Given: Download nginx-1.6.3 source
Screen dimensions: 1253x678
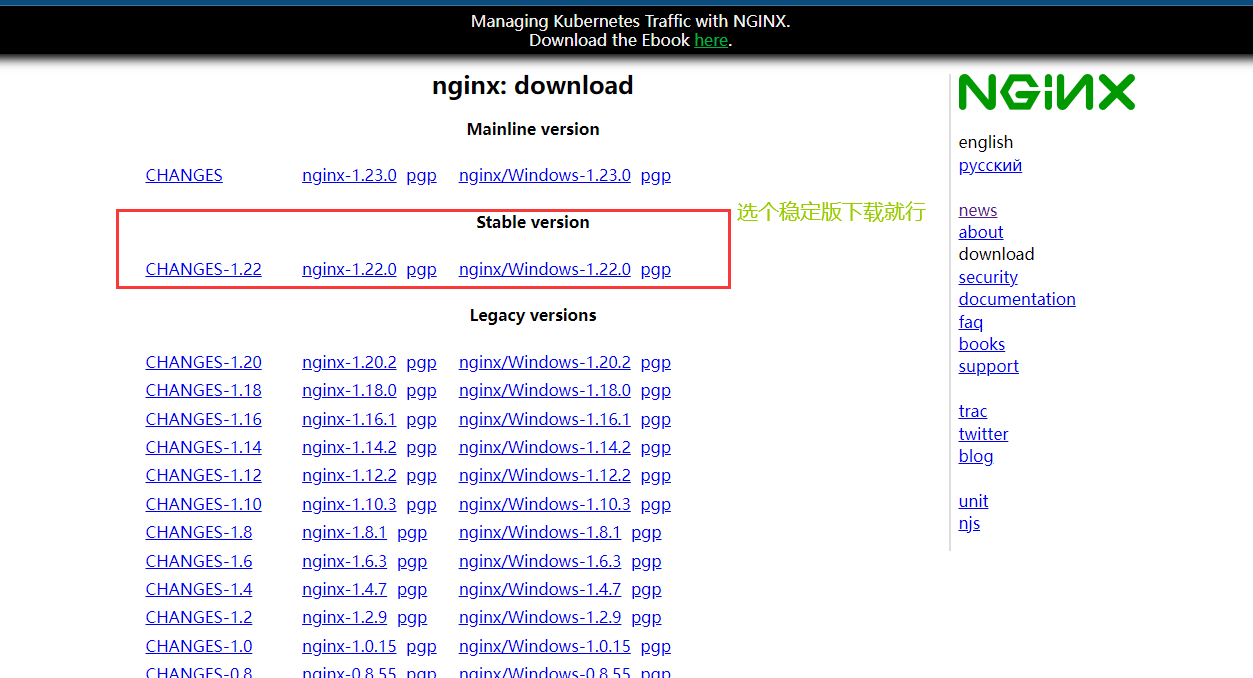Looking at the screenshot, I should (344, 561).
